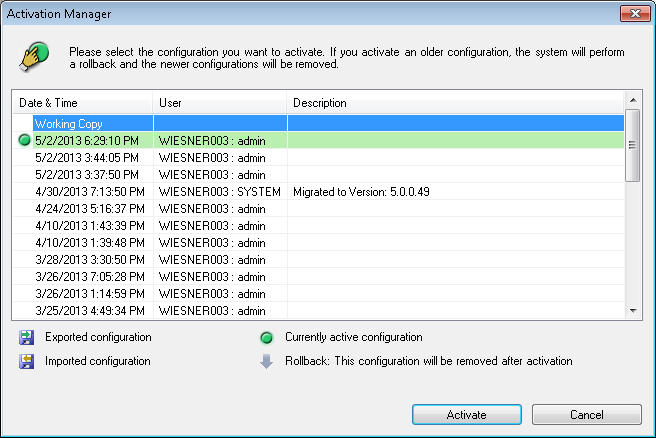
Task: Click the WIESNER003 : SYSTEM user cell
Action: 220,192
